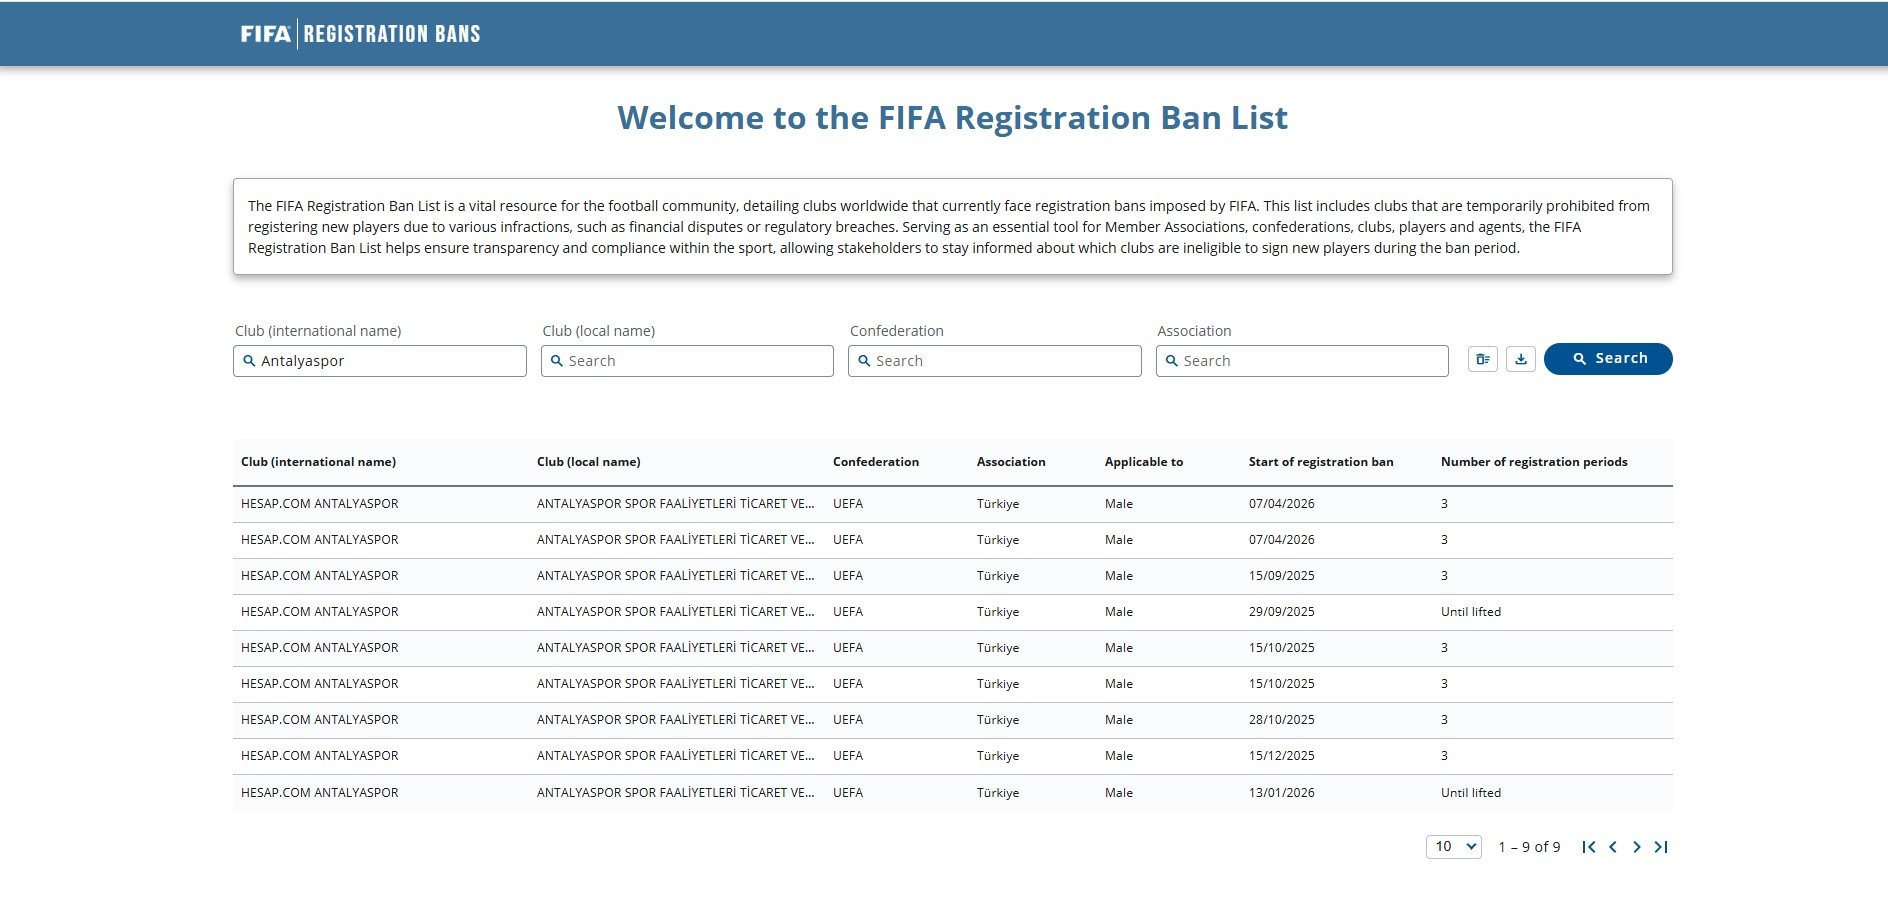Click the previous page chevron
This screenshot has width=1888, height=900.
point(1613,846)
